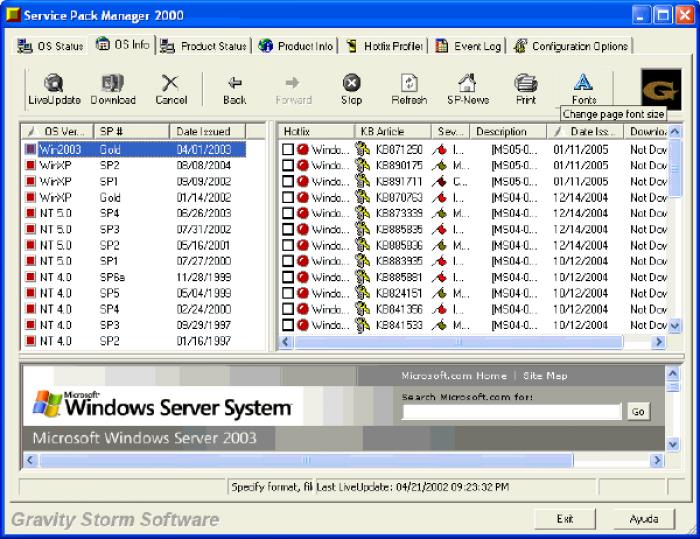Open Fonts size icon
Image resolution: width=700 pixels, height=539 pixels.
click(583, 83)
